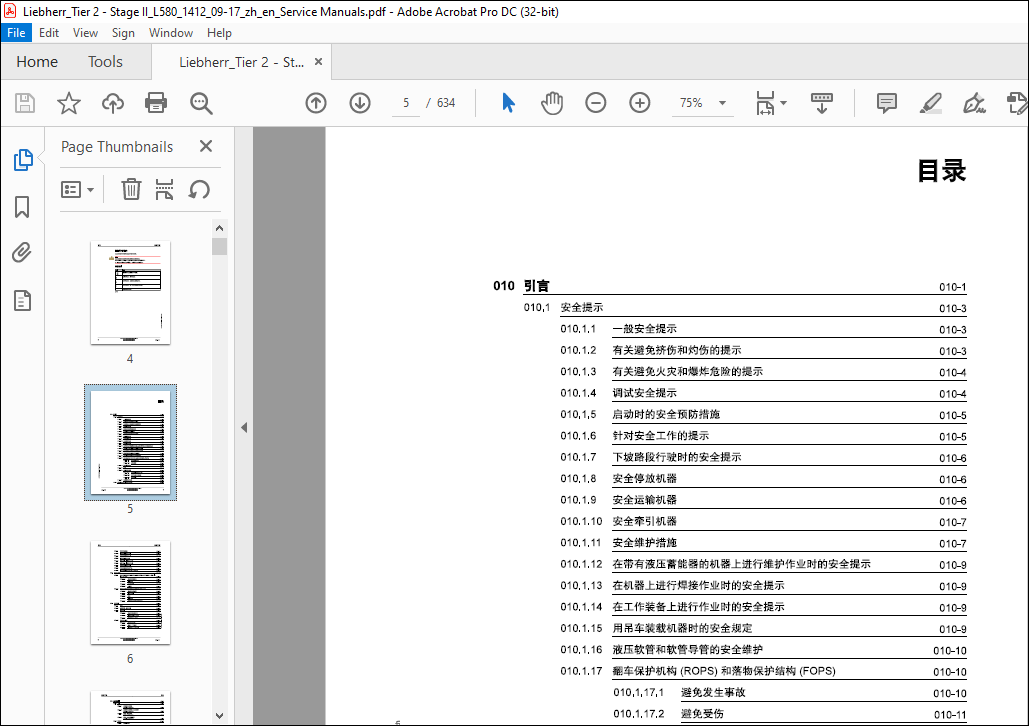Add document to starred files
The image size is (1029, 726).
[x=68, y=103]
